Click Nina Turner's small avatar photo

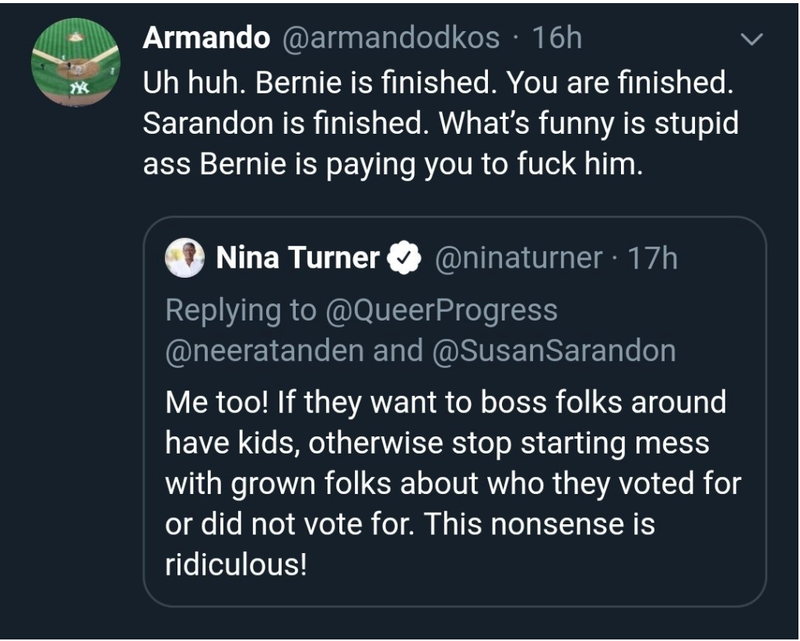point(185,258)
